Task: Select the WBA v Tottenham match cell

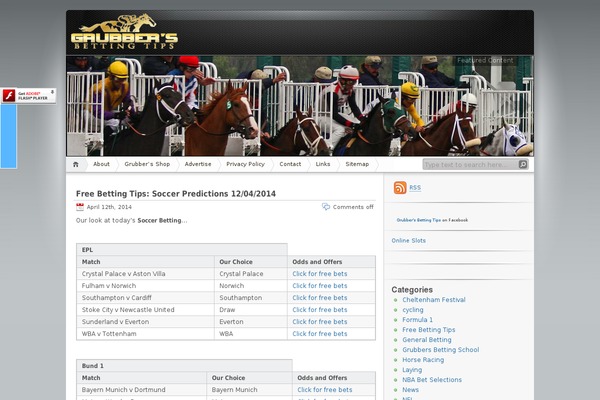Action: coord(145,334)
